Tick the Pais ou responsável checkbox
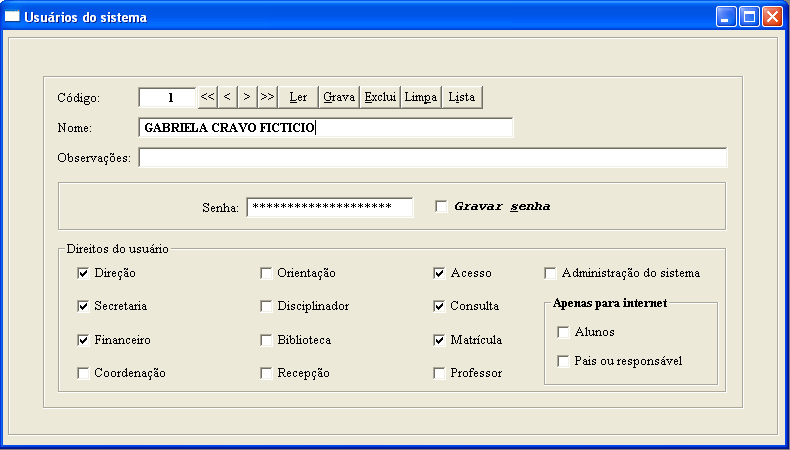 coord(564,361)
